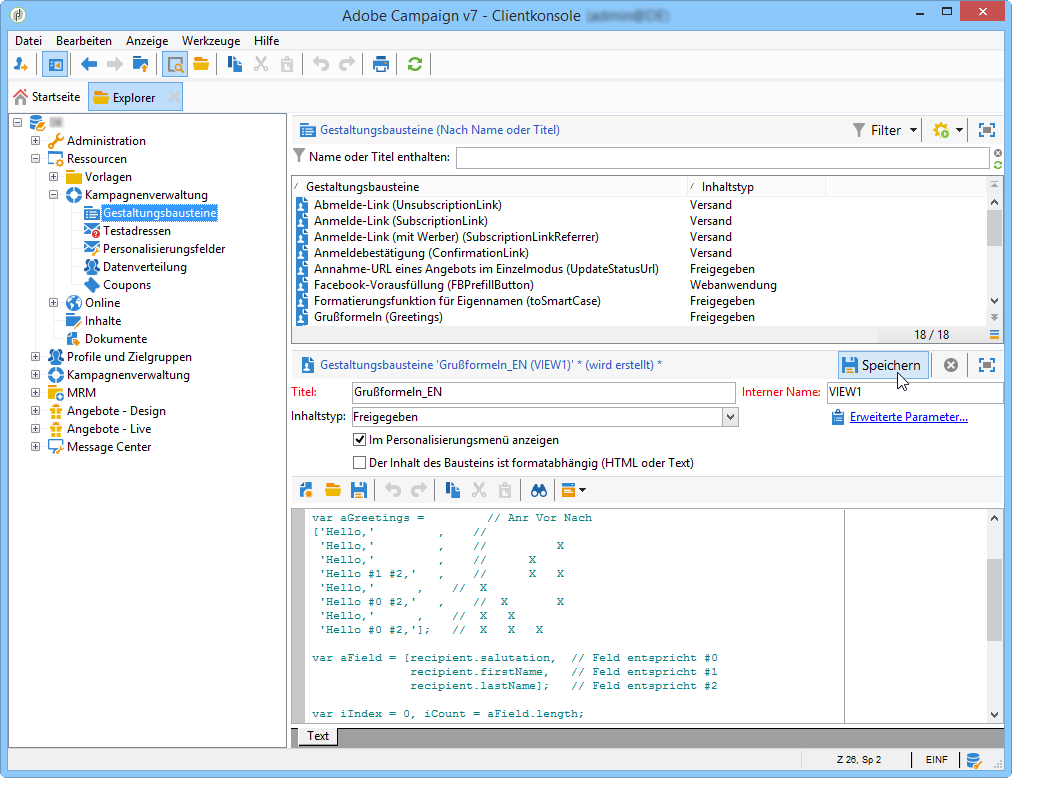Screen dimensions: 1043x807
Task: Click the binoculars search icon in editor toolbar
Action: coord(539,490)
